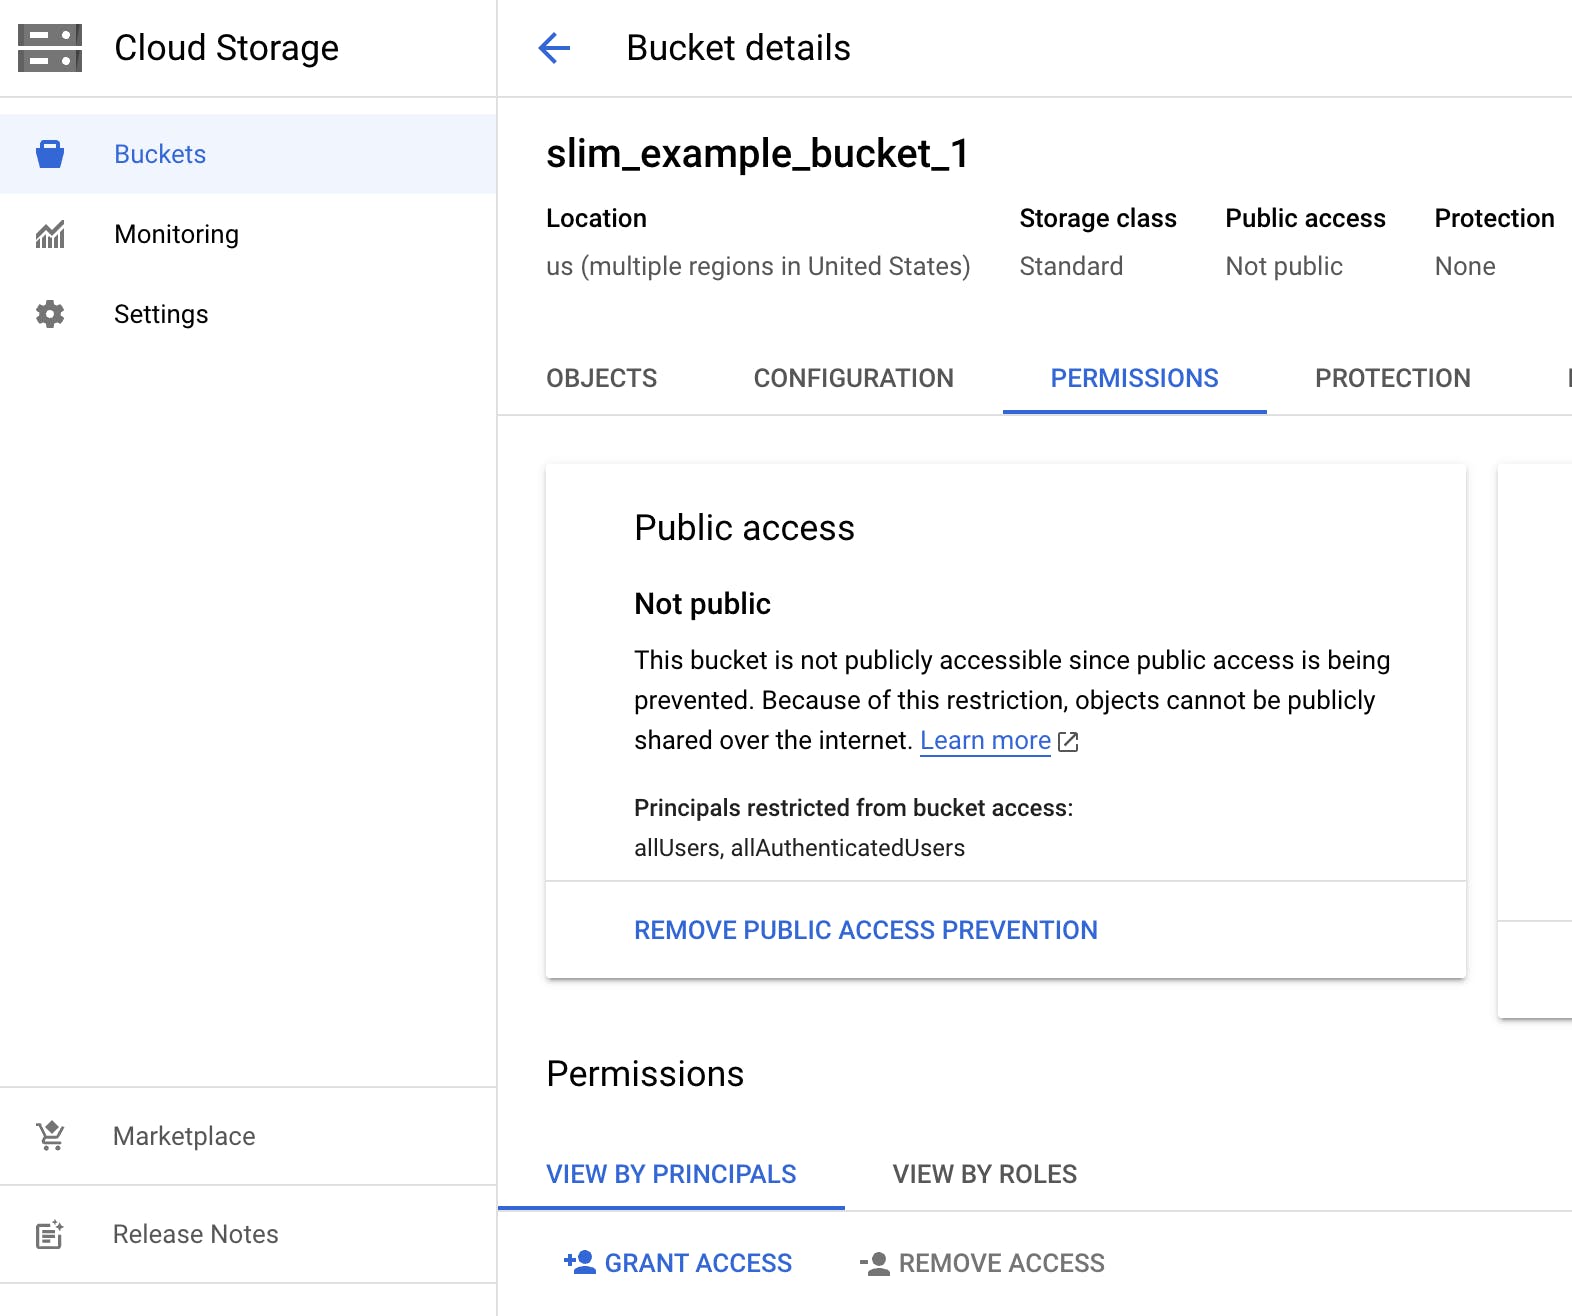Screen dimensions: 1572x1316
Task: Select the Permissions tab
Action: pyautogui.click(x=1134, y=378)
